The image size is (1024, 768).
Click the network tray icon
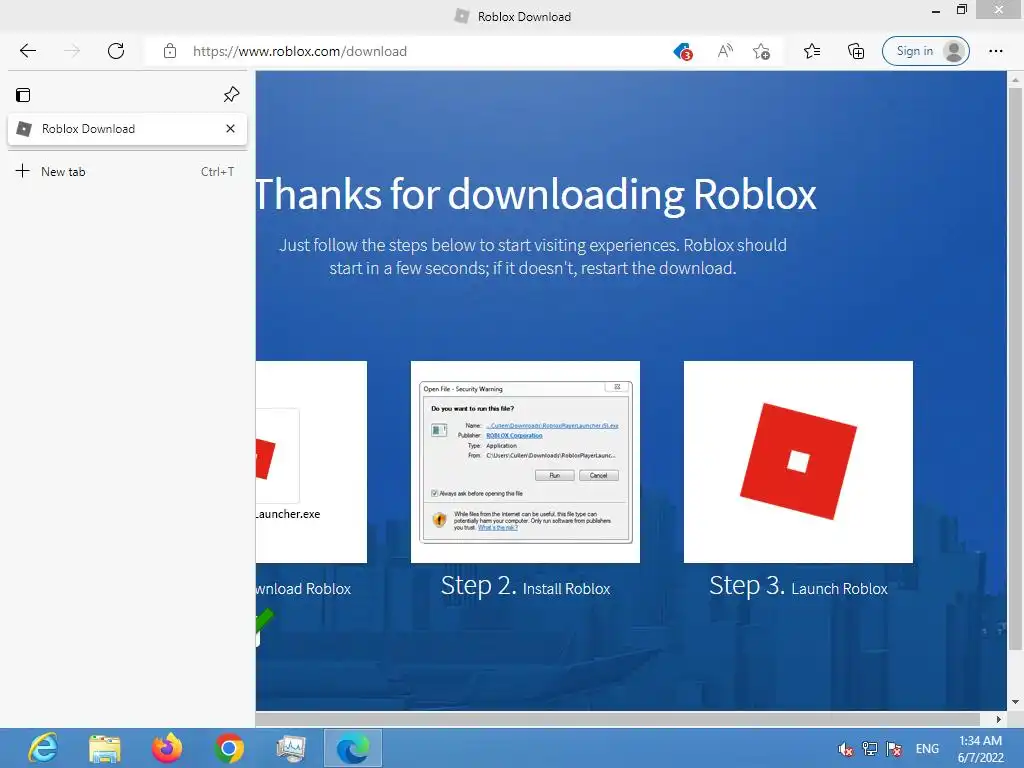[x=870, y=749]
